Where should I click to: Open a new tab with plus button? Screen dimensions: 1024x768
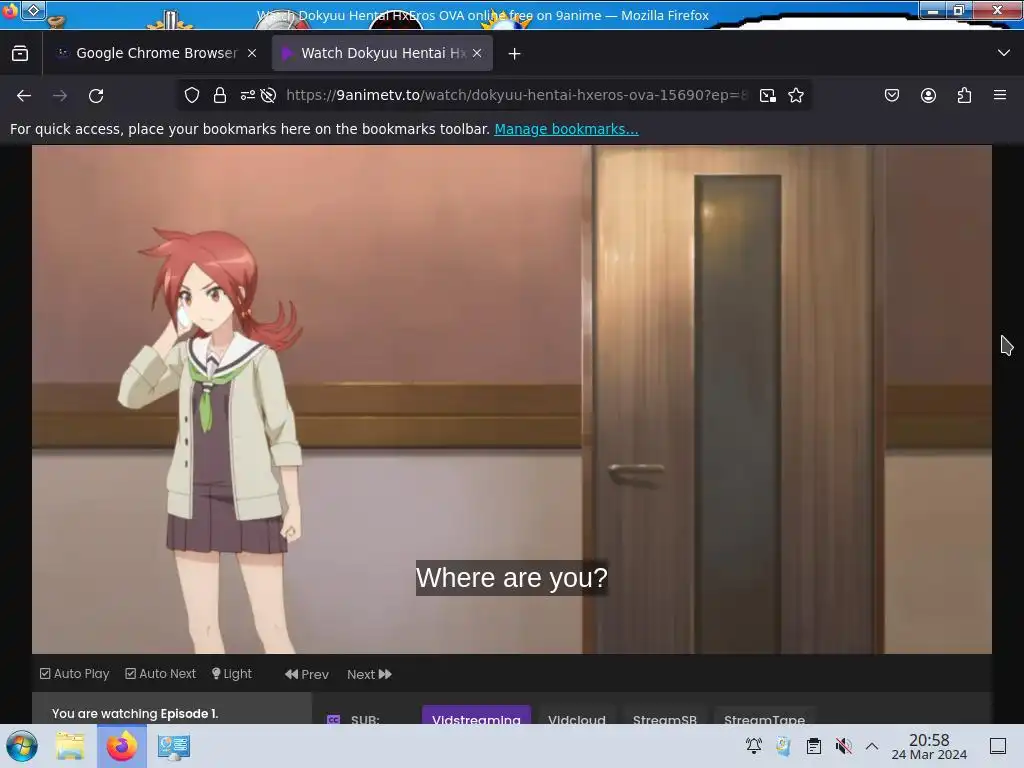515,54
